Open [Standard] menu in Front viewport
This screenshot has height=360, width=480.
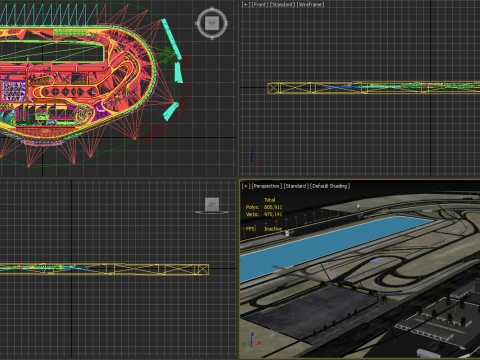pos(282,4)
